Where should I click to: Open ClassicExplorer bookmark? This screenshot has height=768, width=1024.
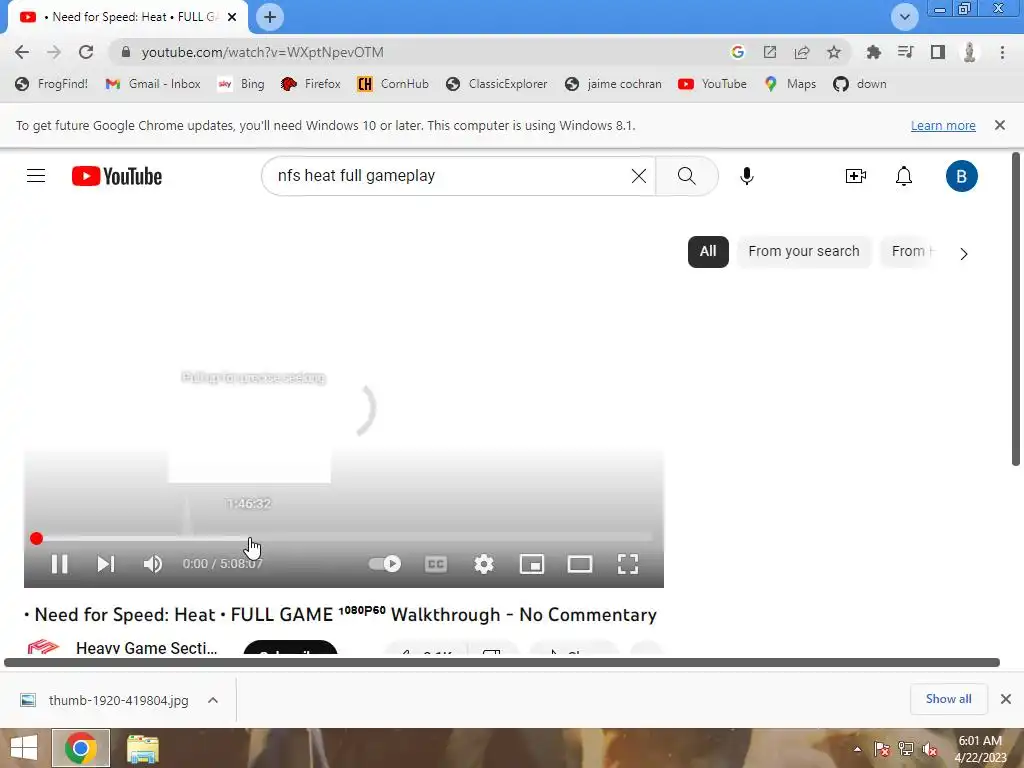pyautogui.click(x=496, y=84)
